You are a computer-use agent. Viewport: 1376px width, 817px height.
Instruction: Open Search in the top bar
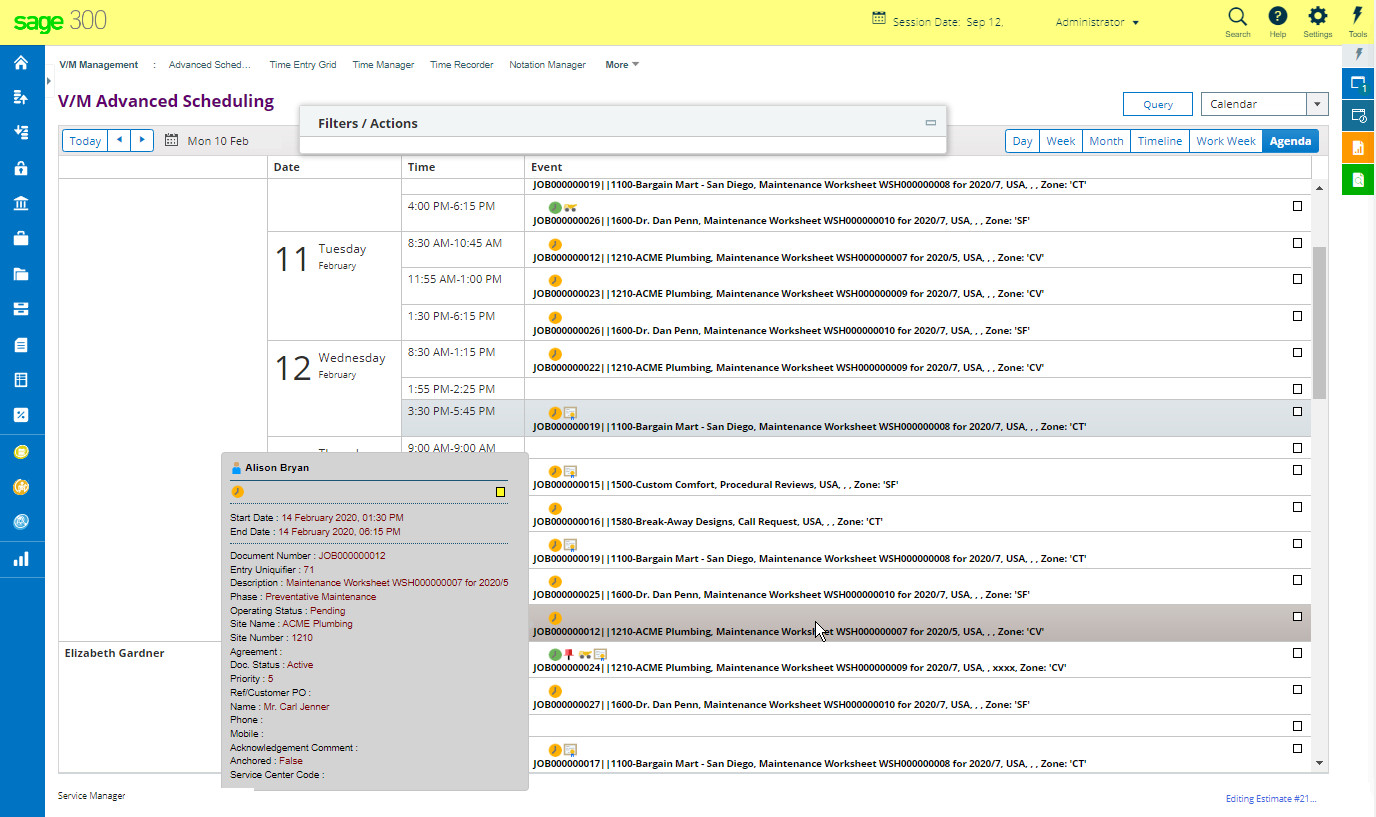point(1237,21)
